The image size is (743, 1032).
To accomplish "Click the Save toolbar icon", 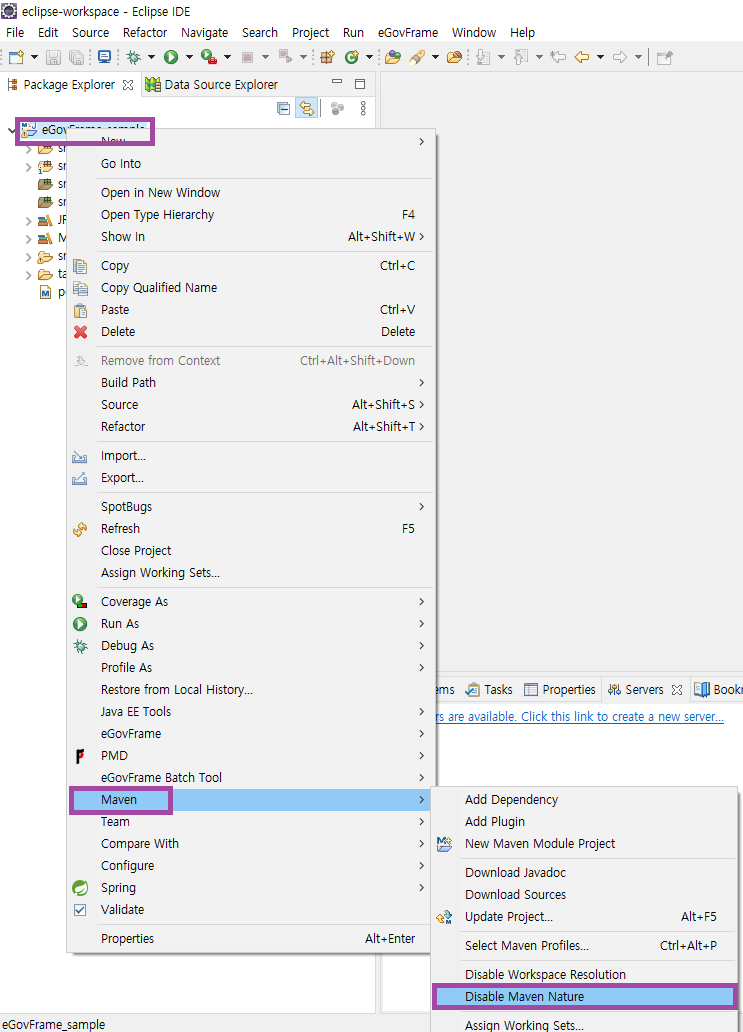I will [53, 57].
